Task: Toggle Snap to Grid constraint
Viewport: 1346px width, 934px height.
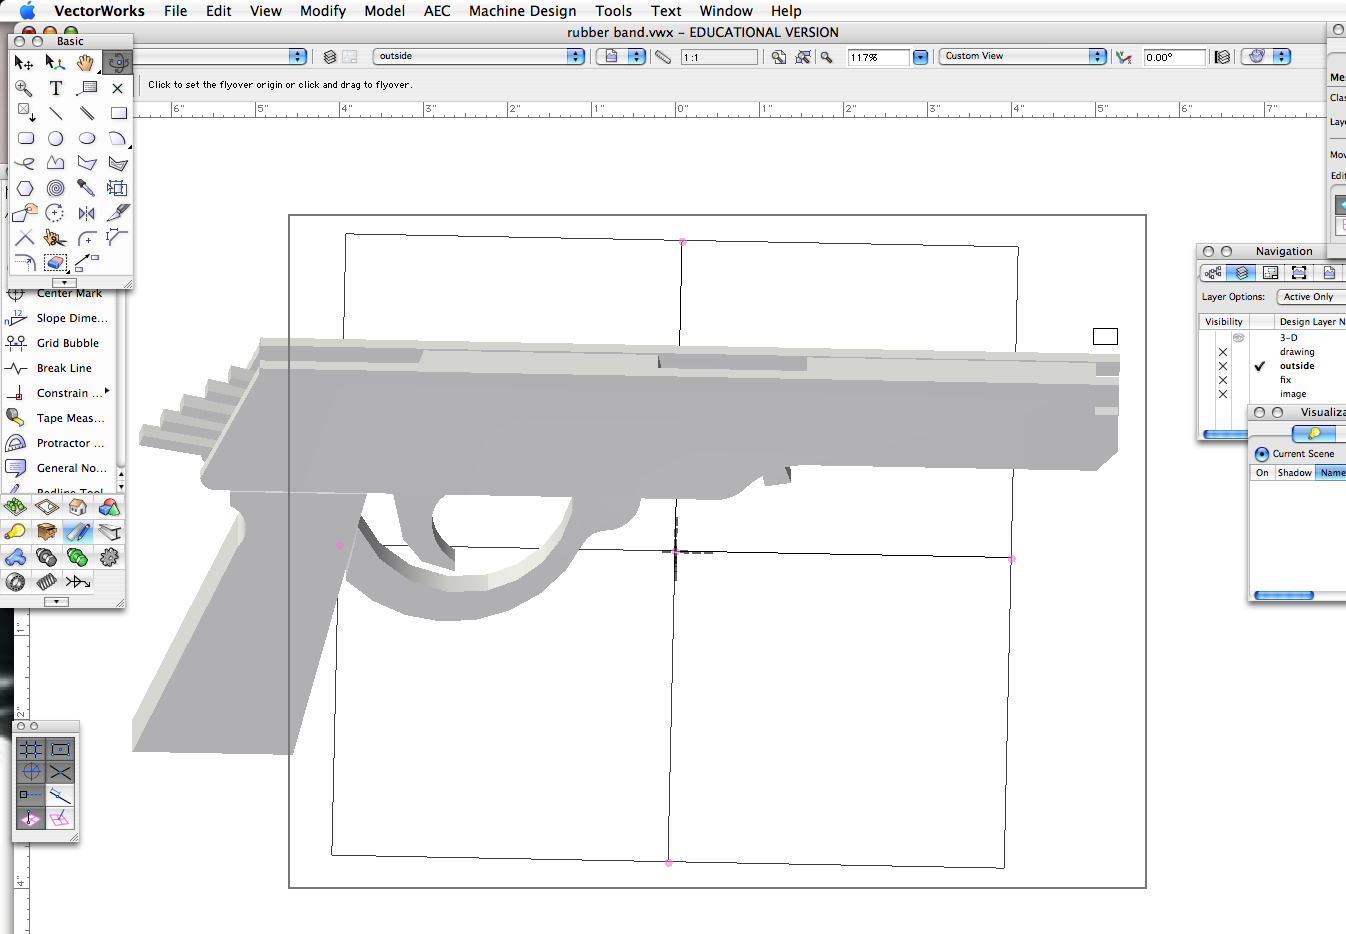Action: point(31,749)
